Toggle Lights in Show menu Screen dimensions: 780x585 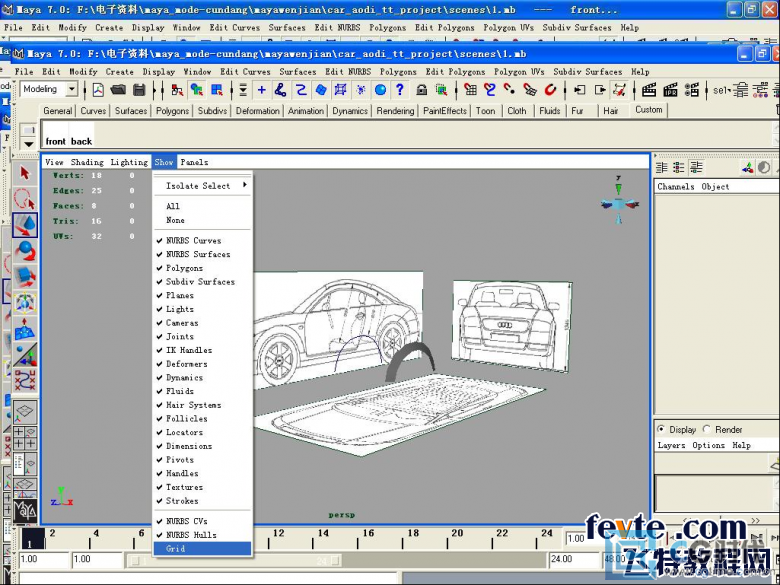click(x=202, y=309)
